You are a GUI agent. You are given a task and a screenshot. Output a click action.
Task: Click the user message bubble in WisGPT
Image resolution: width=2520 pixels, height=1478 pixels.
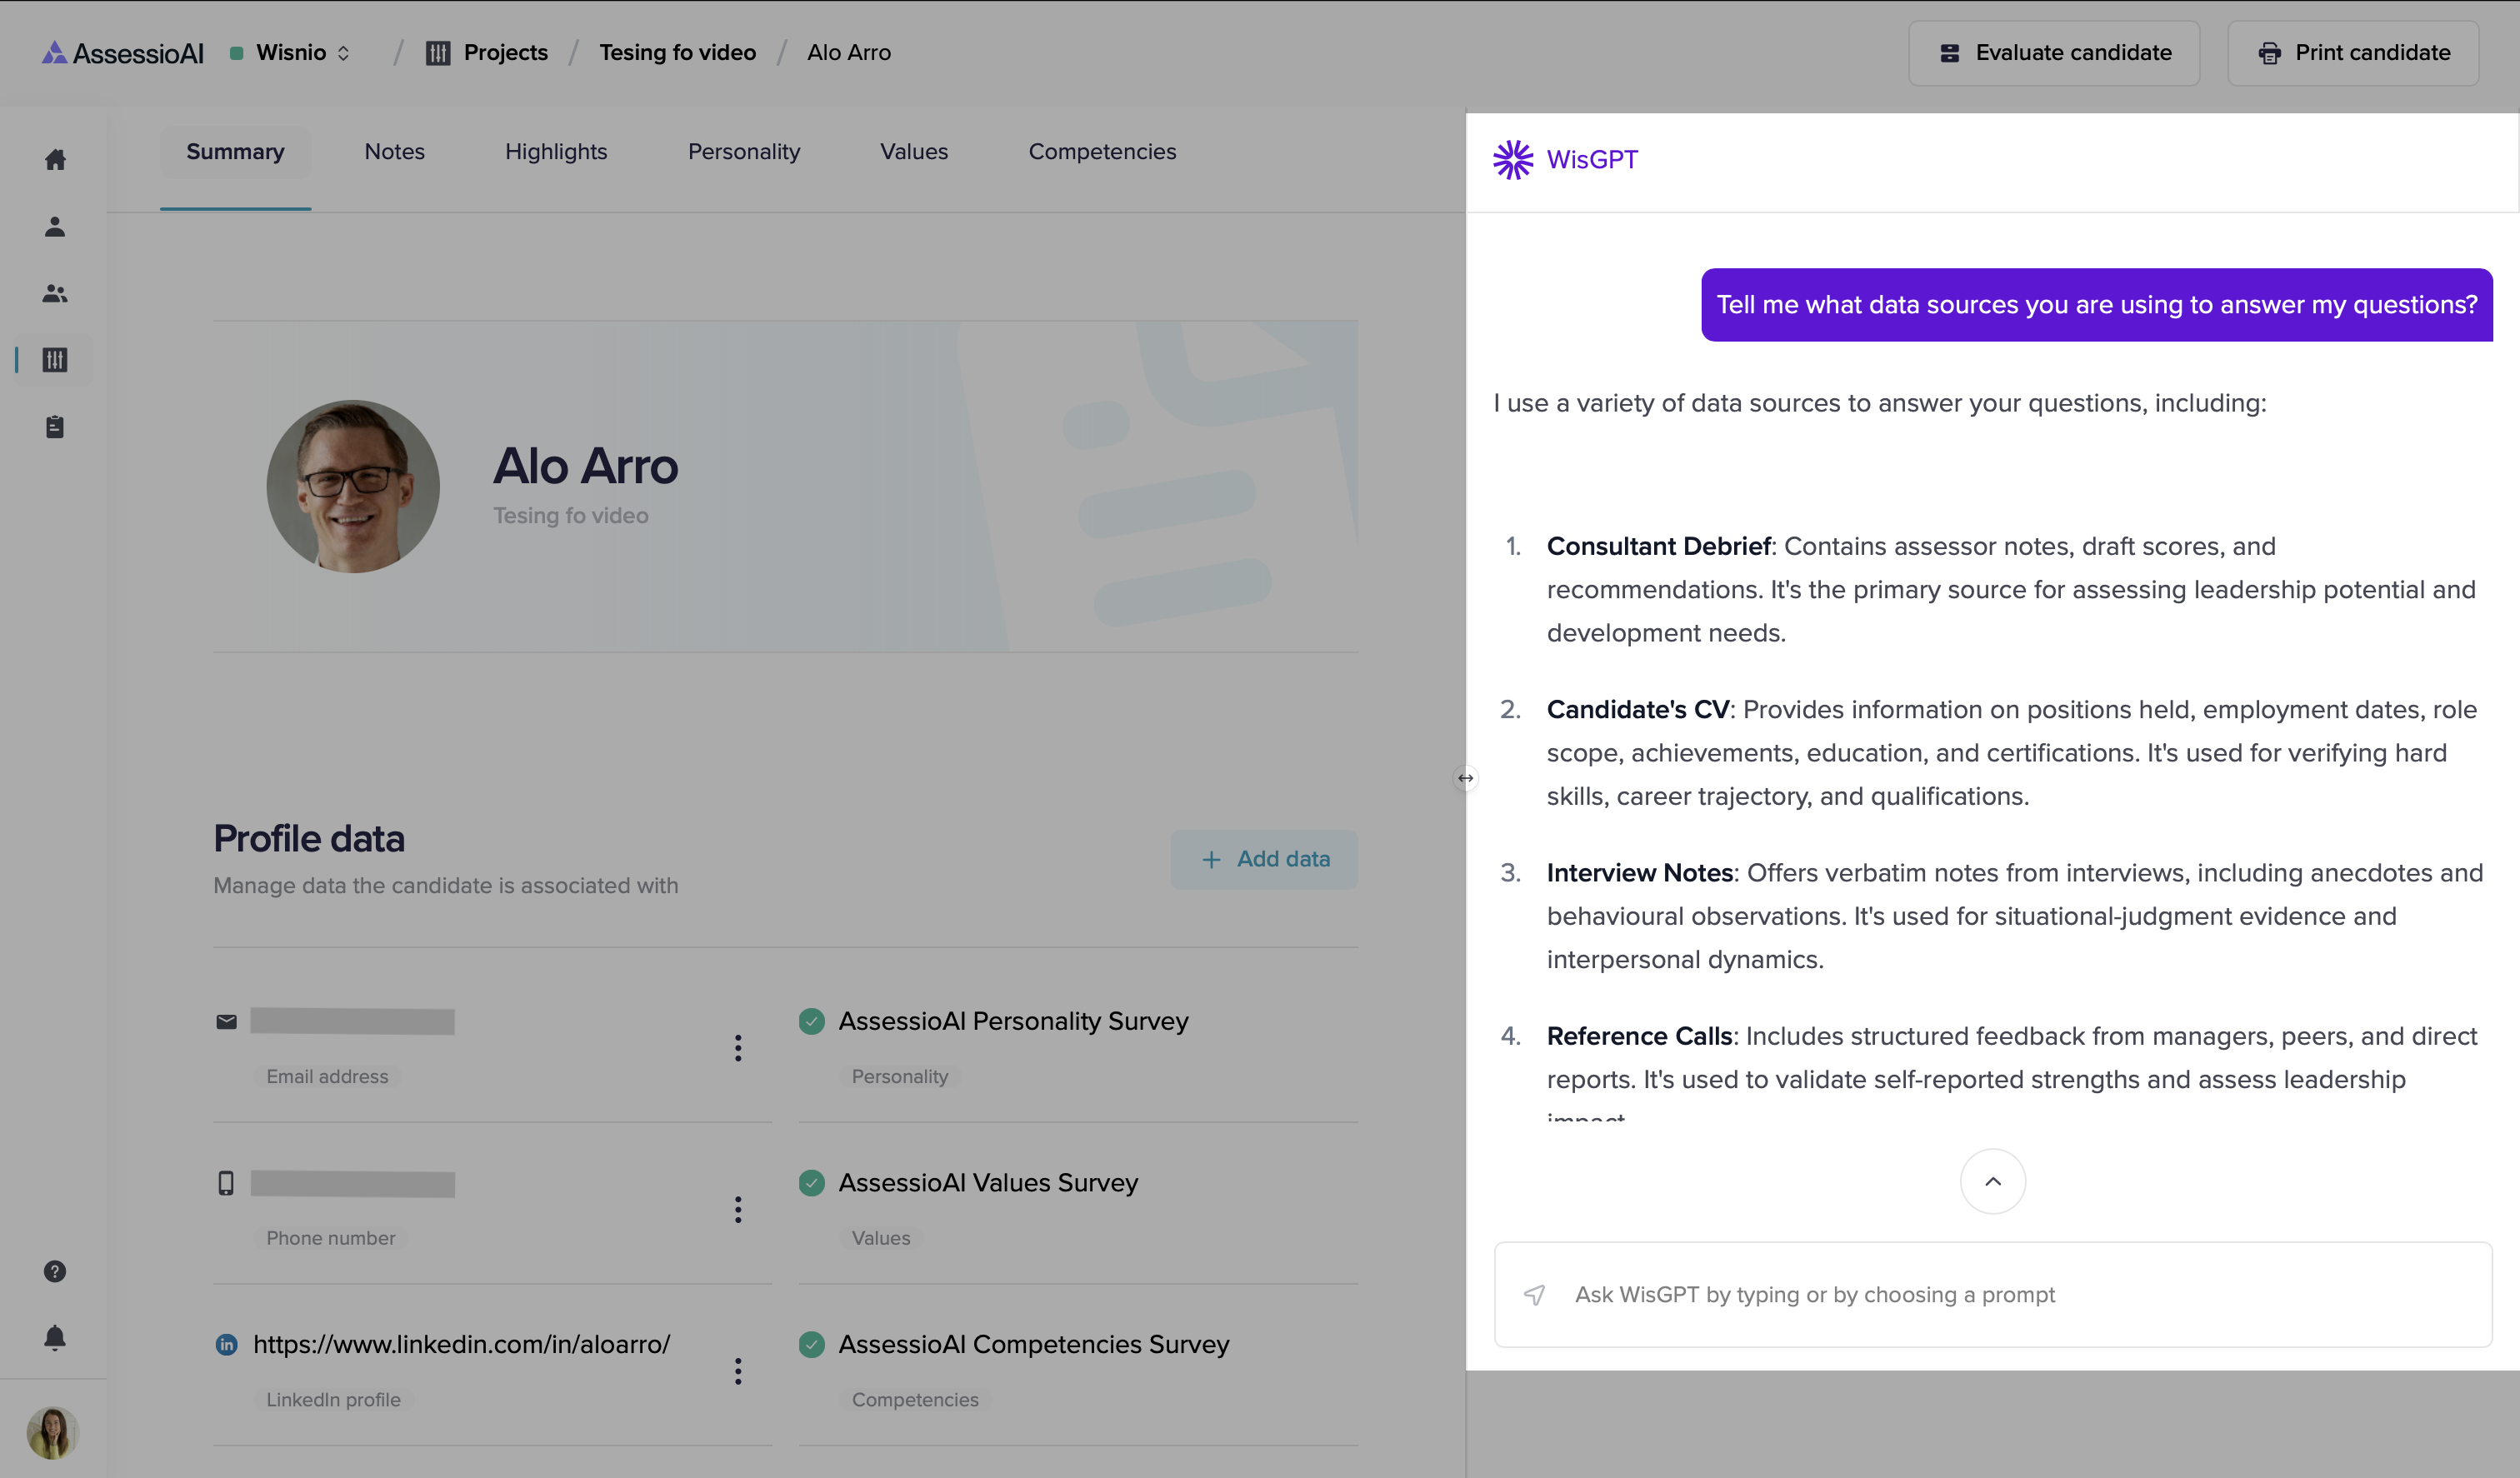pos(2097,305)
